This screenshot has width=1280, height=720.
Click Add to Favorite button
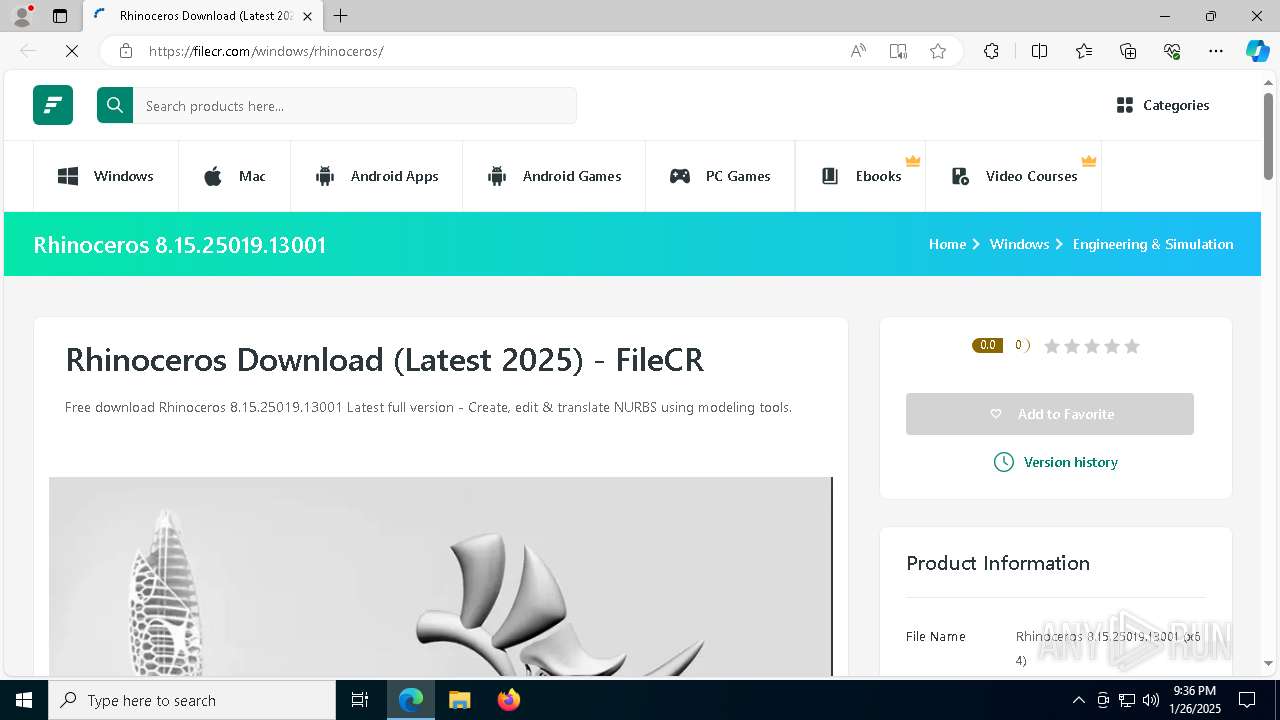[x=1050, y=414]
